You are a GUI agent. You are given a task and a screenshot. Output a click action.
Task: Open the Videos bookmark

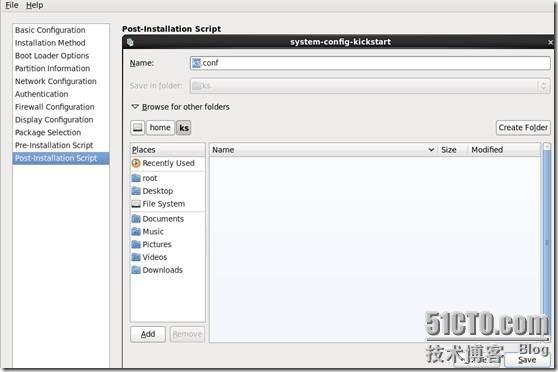[168, 257]
